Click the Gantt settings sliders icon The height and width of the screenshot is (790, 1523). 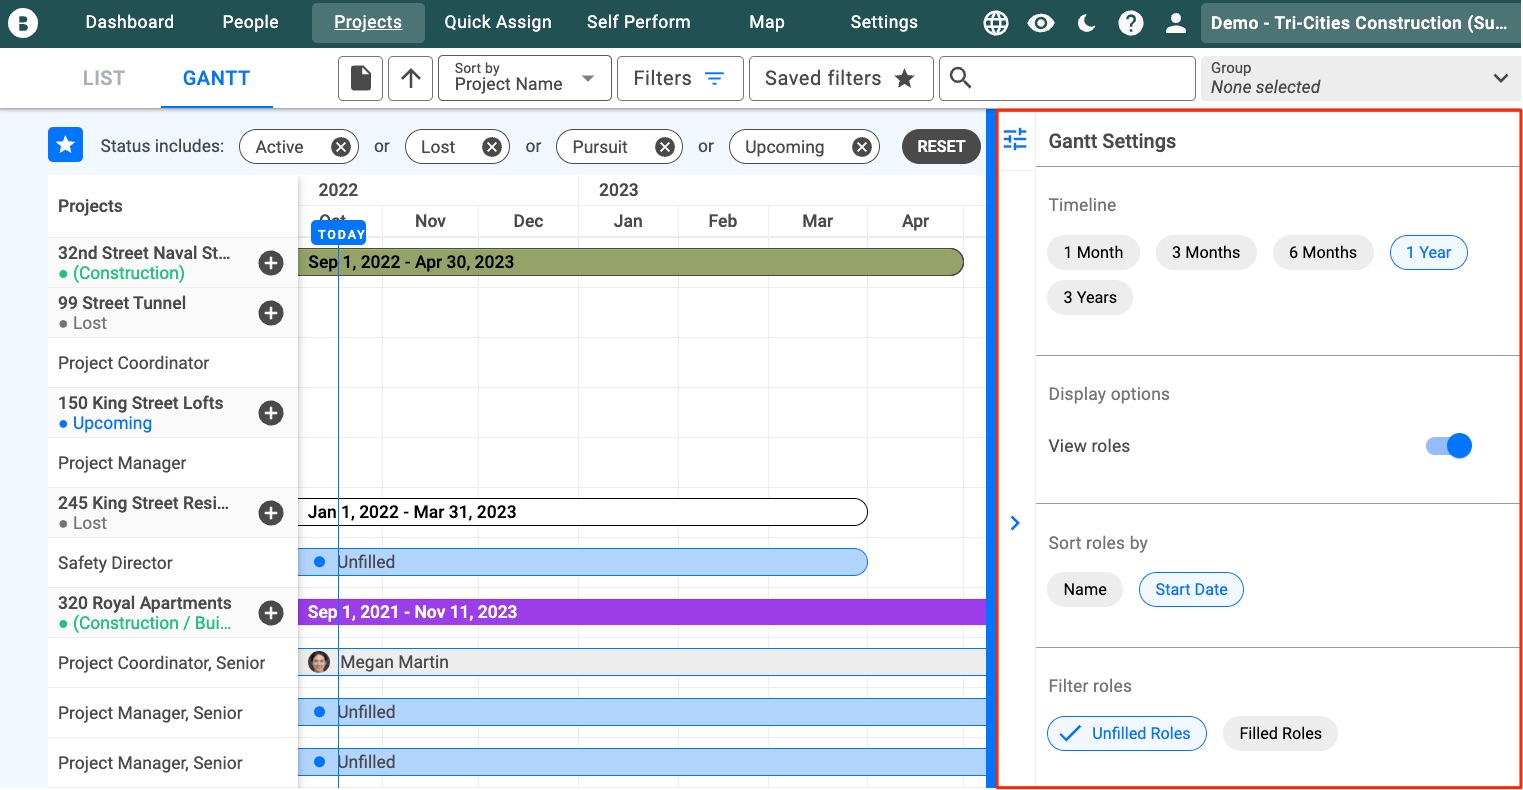(x=1015, y=140)
